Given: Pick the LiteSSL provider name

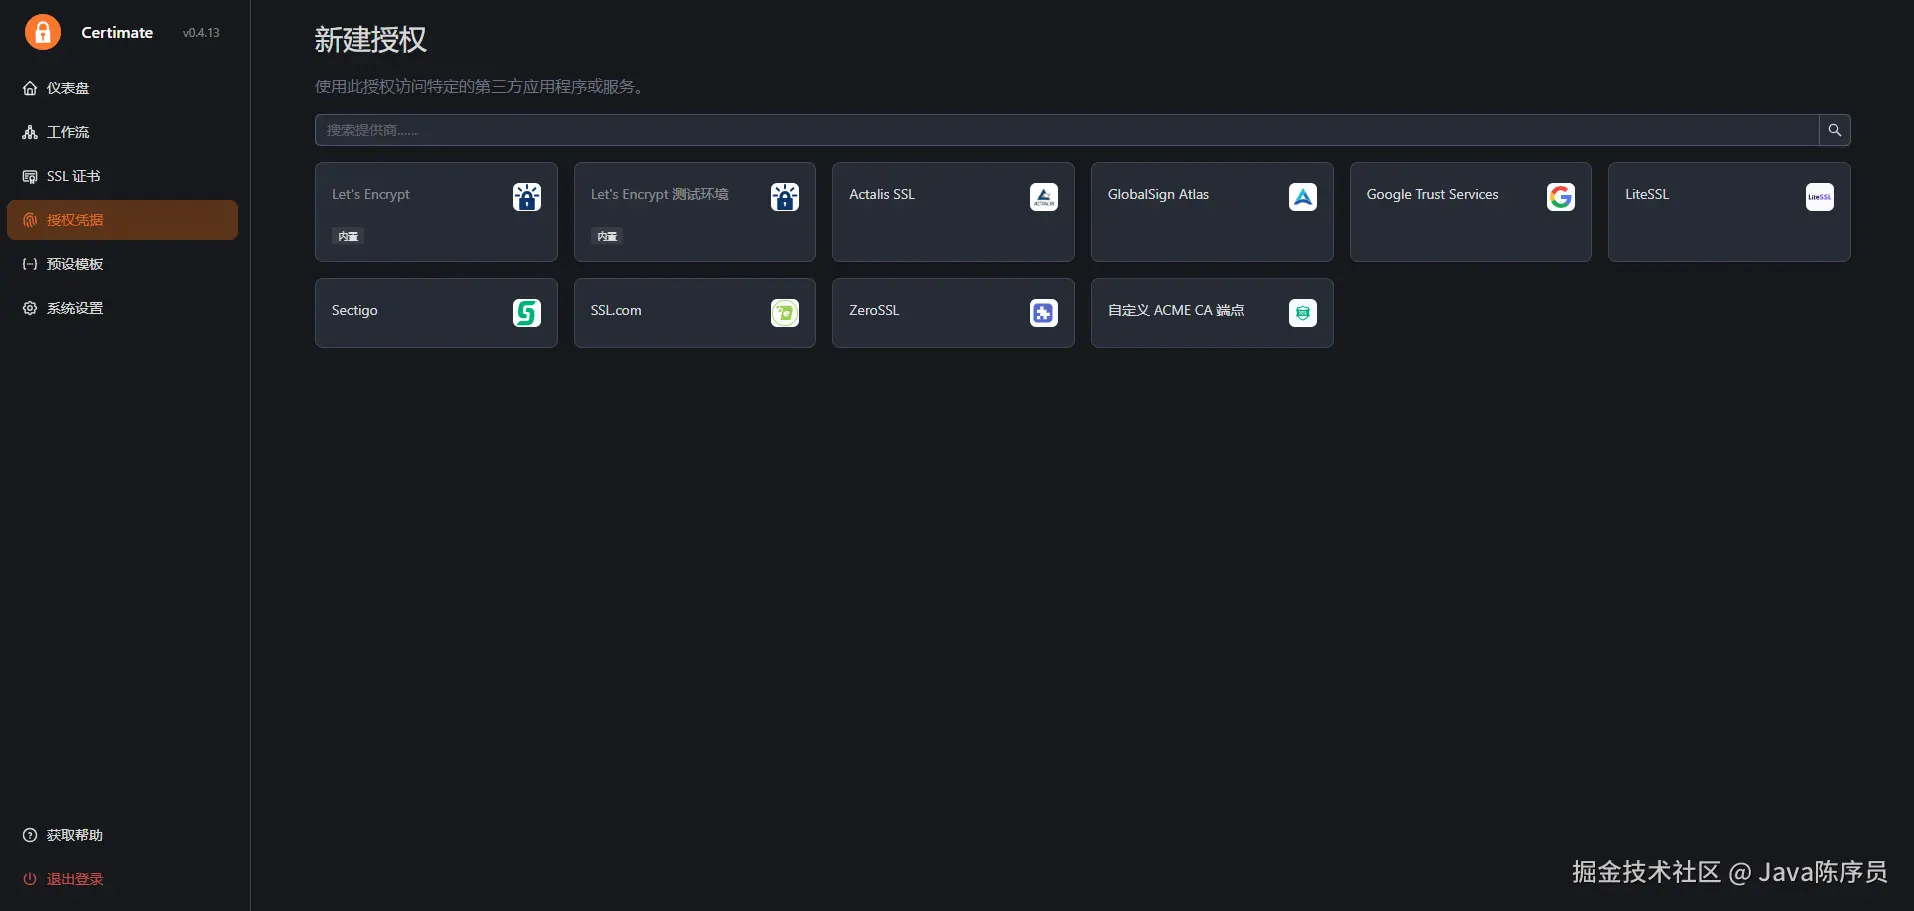Looking at the screenshot, I should 1647,194.
